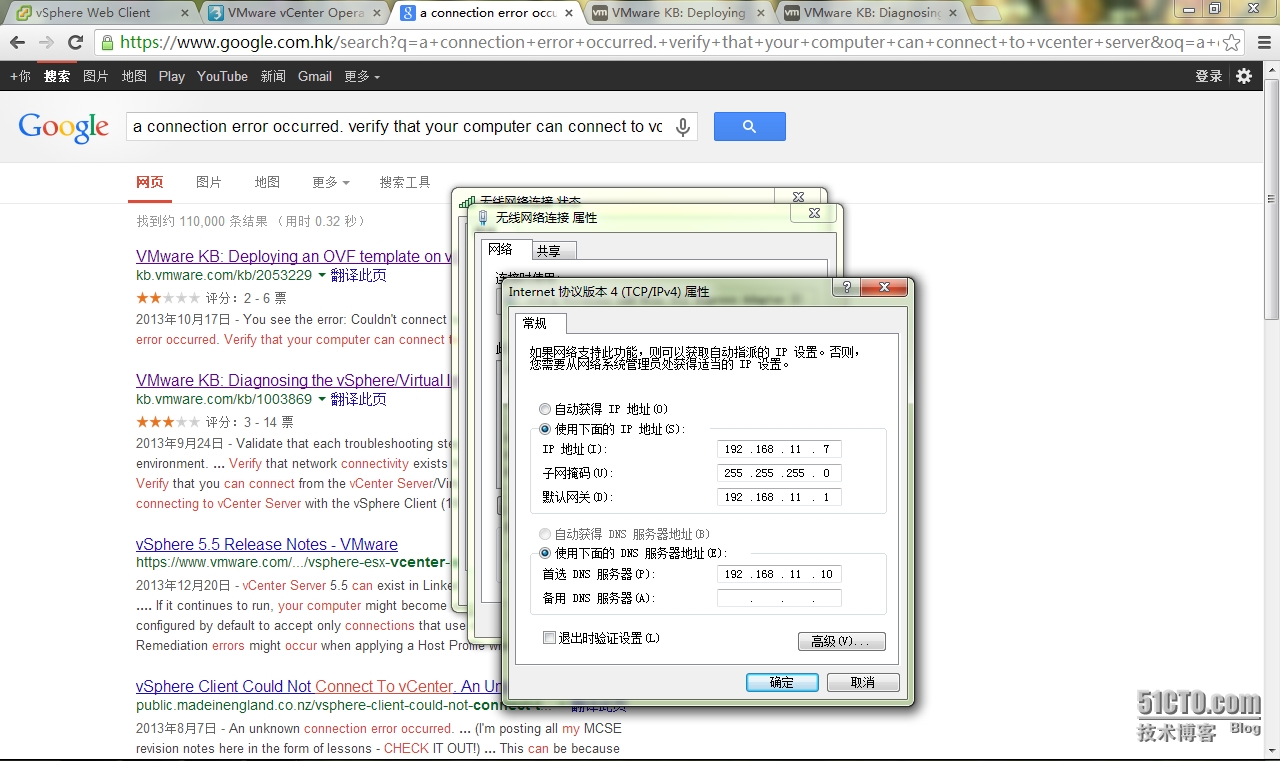Click the subnet mask field 255.255.255.0
The width and height of the screenshot is (1280, 761).
click(779, 473)
